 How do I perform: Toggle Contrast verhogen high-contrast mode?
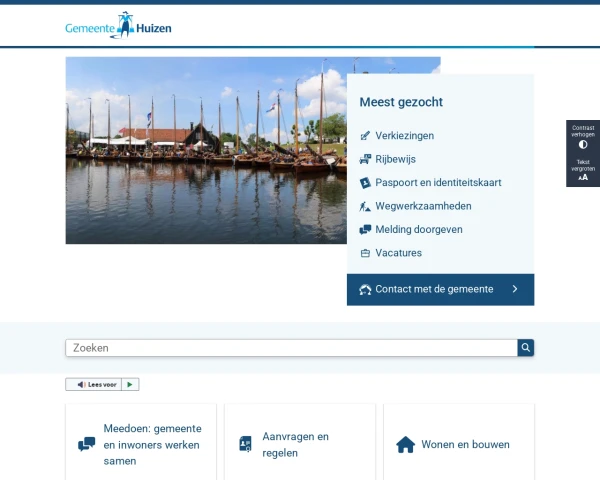583,138
